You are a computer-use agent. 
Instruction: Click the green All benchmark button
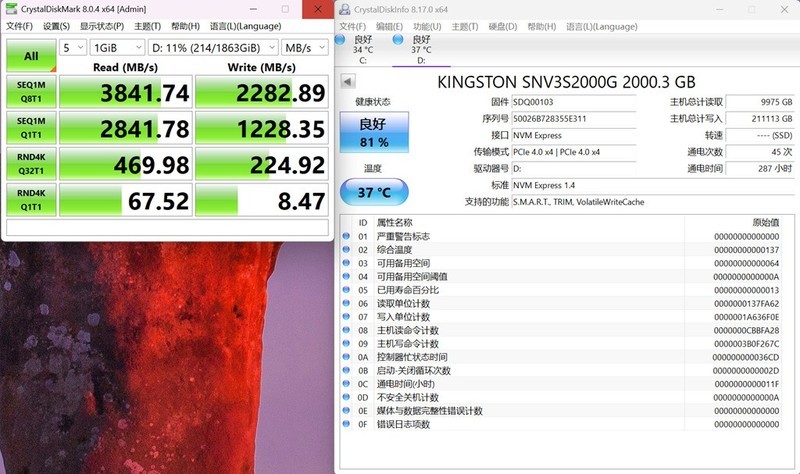pyautogui.click(x=31, y=56)
